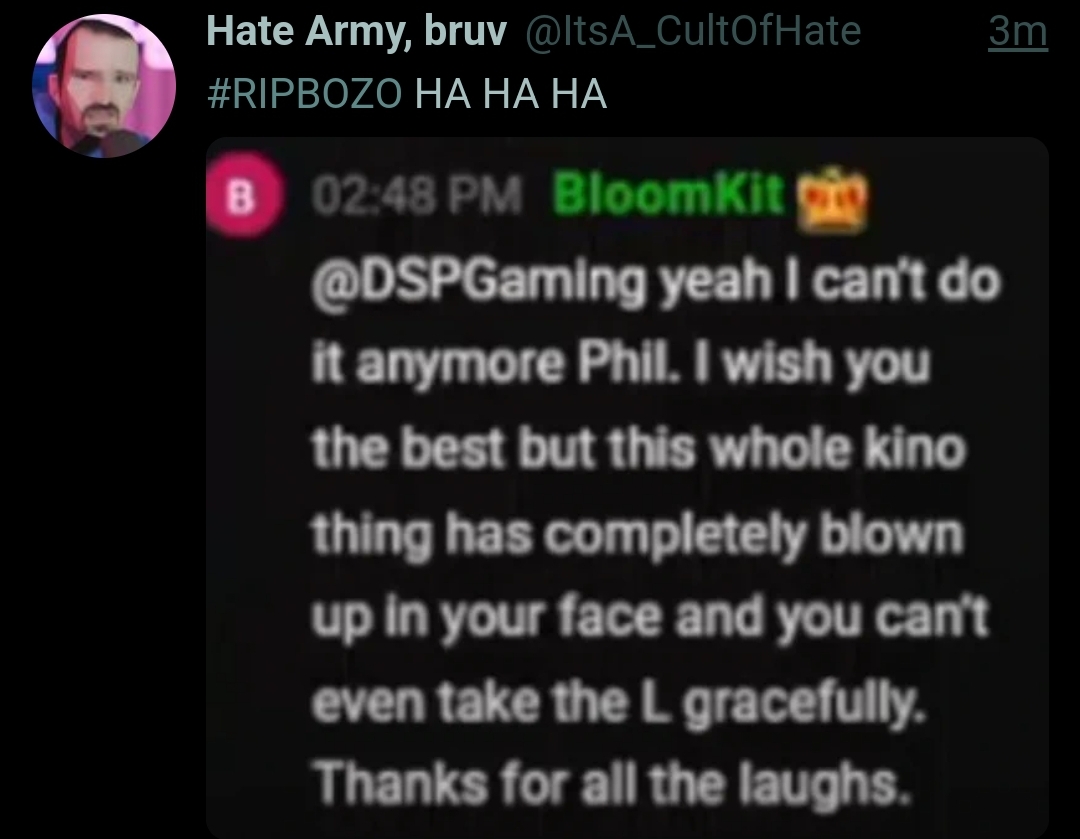The image size is (1080, 839).
Task: Open the 3m tweet timestamp link
Action: point(1018,32)
